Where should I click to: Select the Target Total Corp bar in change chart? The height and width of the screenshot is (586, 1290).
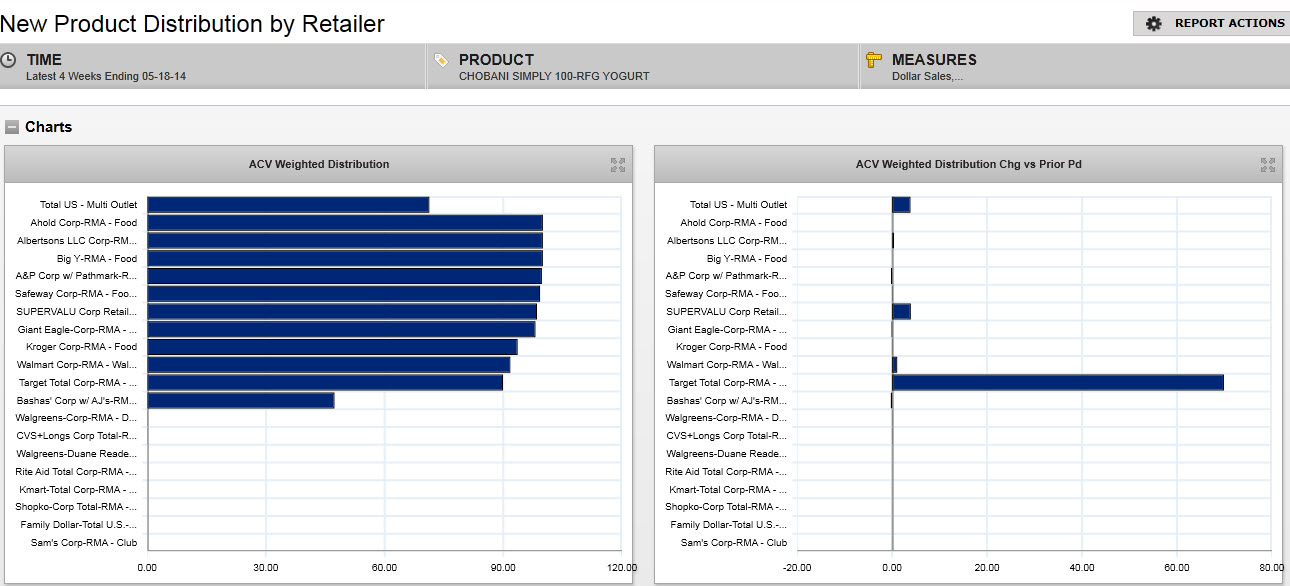point(1057,382)
